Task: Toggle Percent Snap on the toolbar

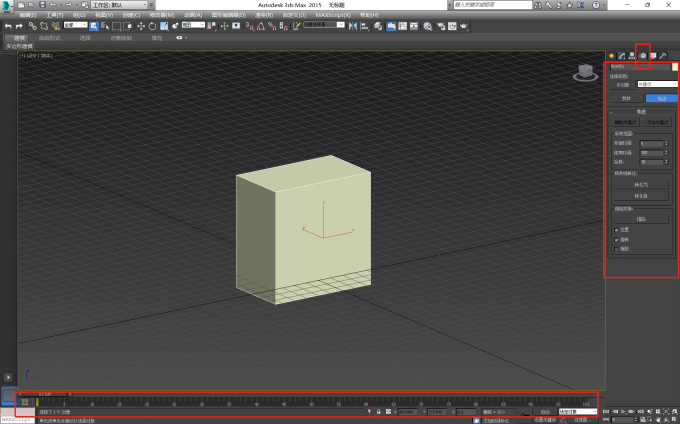Action: pos(272,26)
